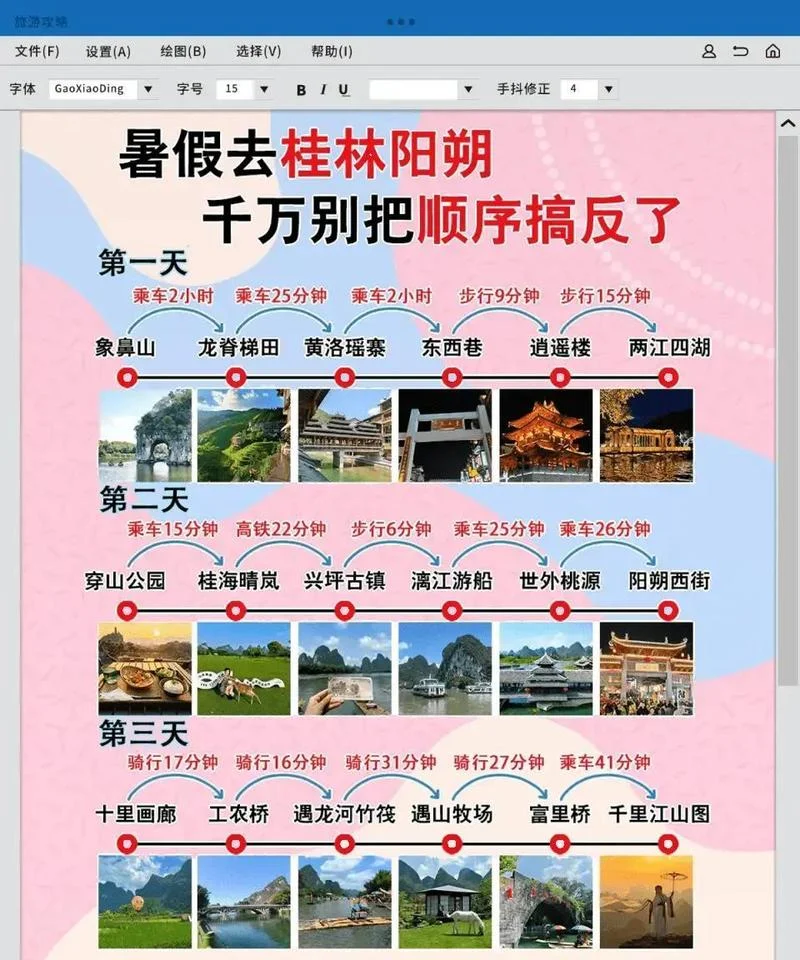Select the 工农桥 photo thumbnail
The image size is (800, 960).
pos(244,902)
